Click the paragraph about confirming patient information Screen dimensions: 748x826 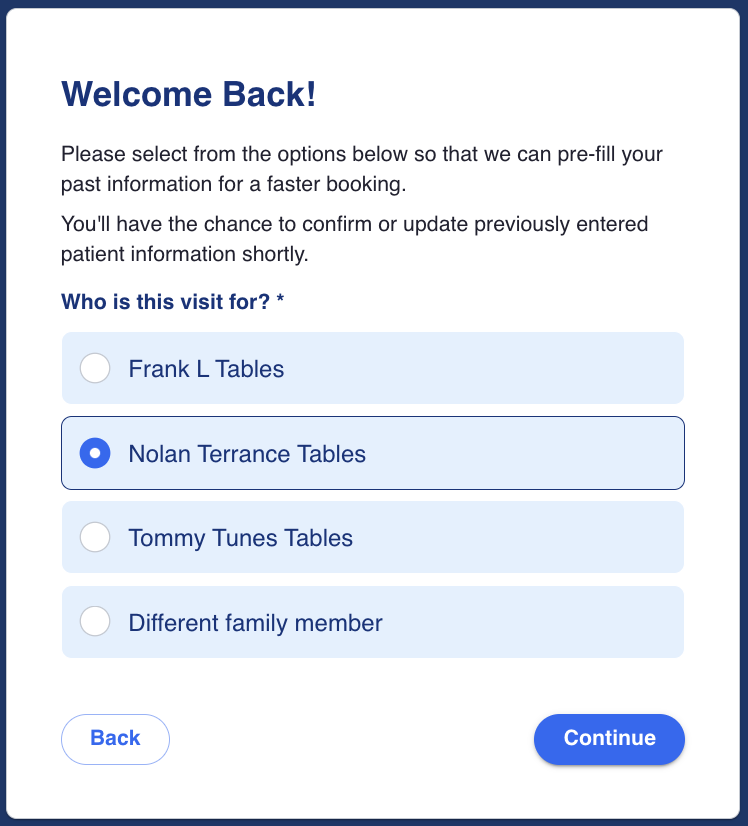[x=354, y=238]
